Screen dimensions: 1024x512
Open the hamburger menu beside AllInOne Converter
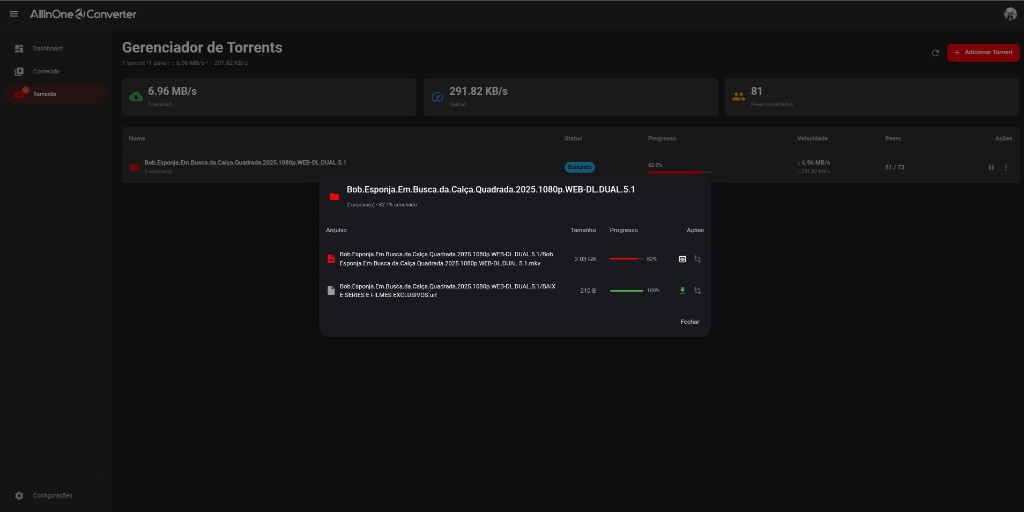point(14,14)
